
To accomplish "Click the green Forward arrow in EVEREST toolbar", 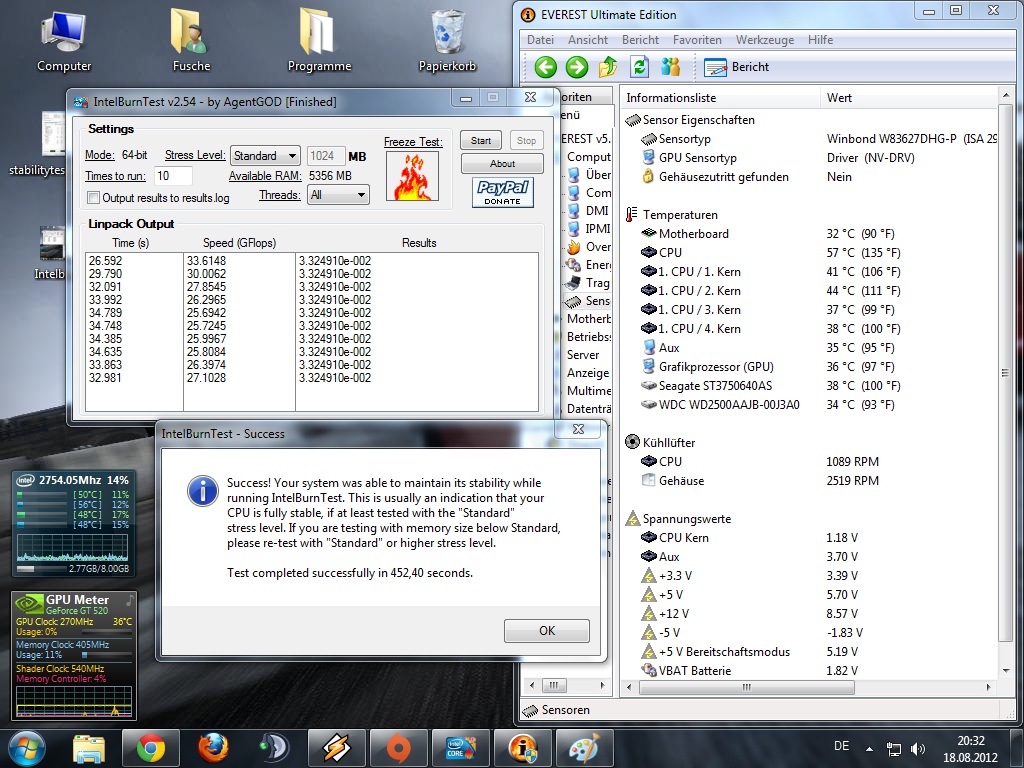I will point(577,67).
